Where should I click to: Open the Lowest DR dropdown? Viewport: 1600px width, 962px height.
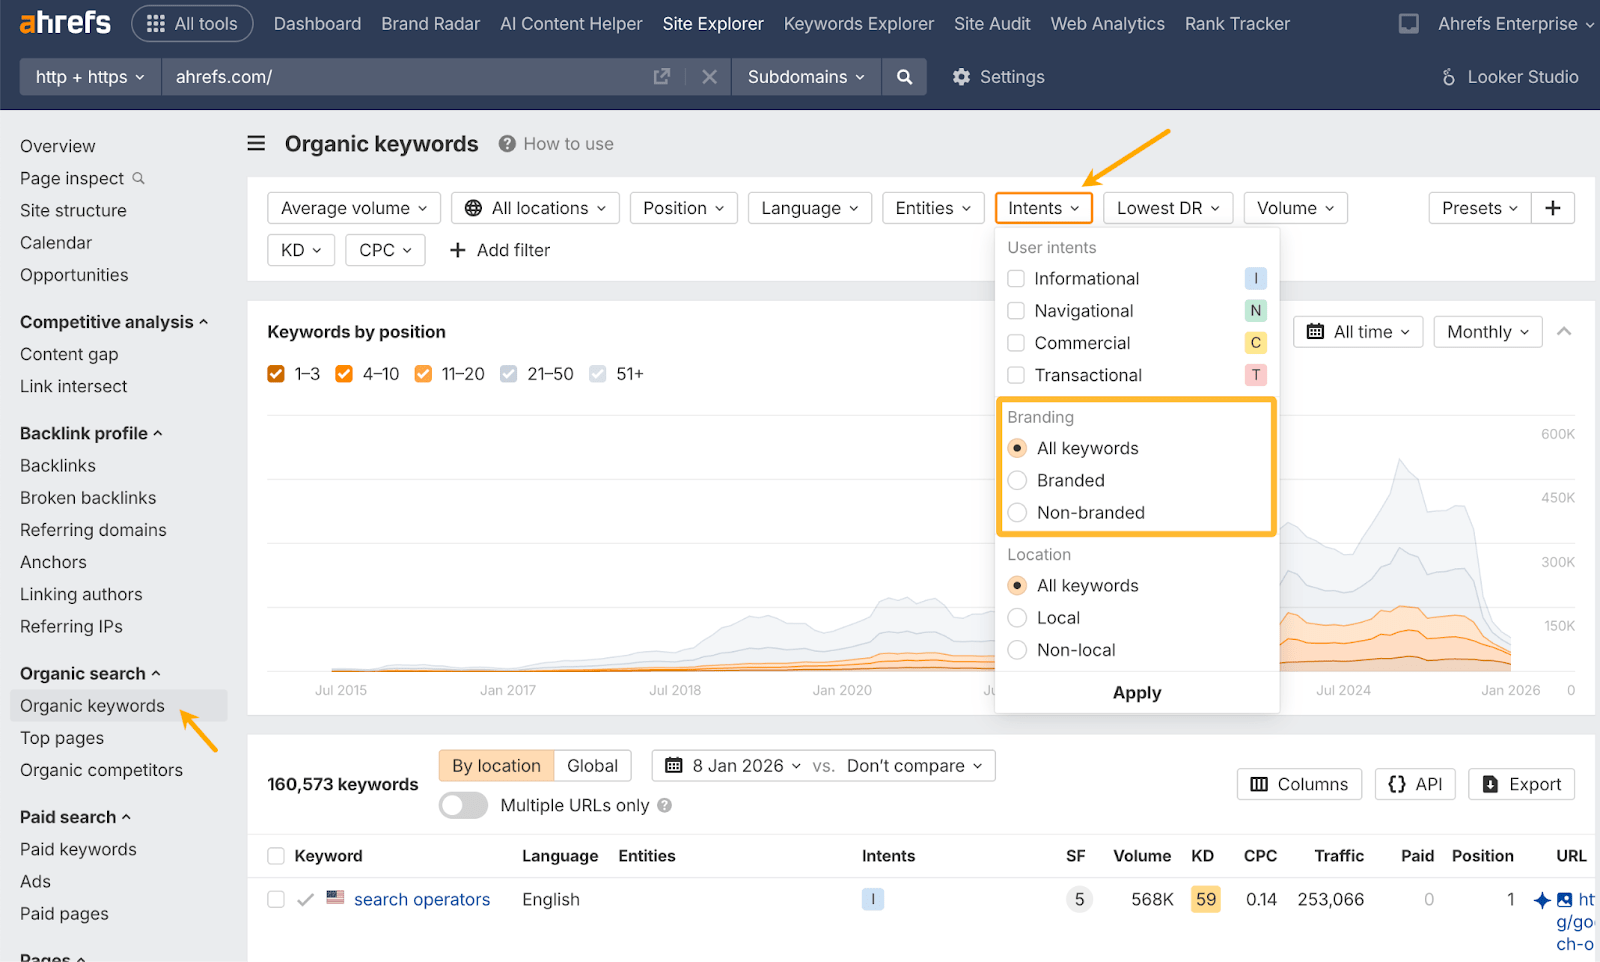[1167, 207]
